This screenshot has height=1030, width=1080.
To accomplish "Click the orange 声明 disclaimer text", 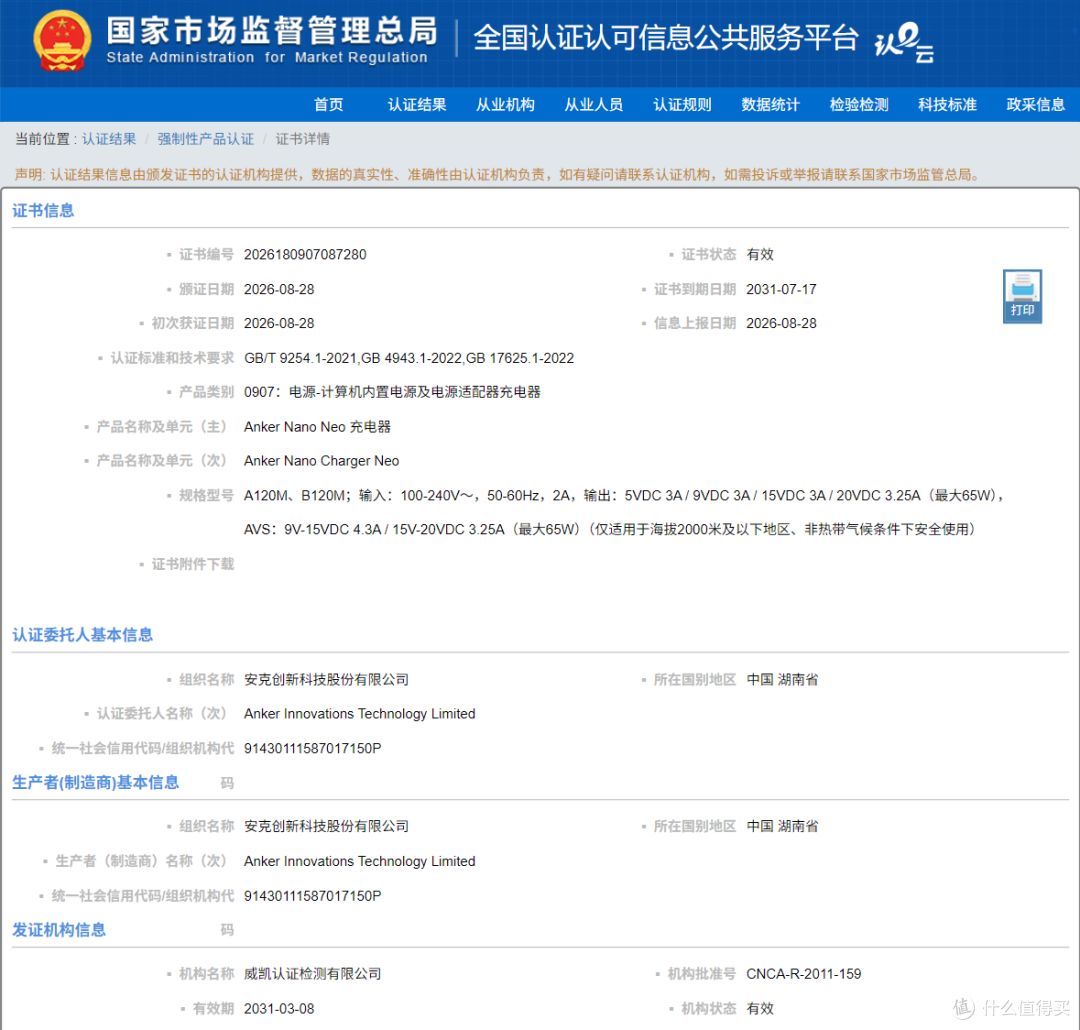I will (x=497, y=174).
